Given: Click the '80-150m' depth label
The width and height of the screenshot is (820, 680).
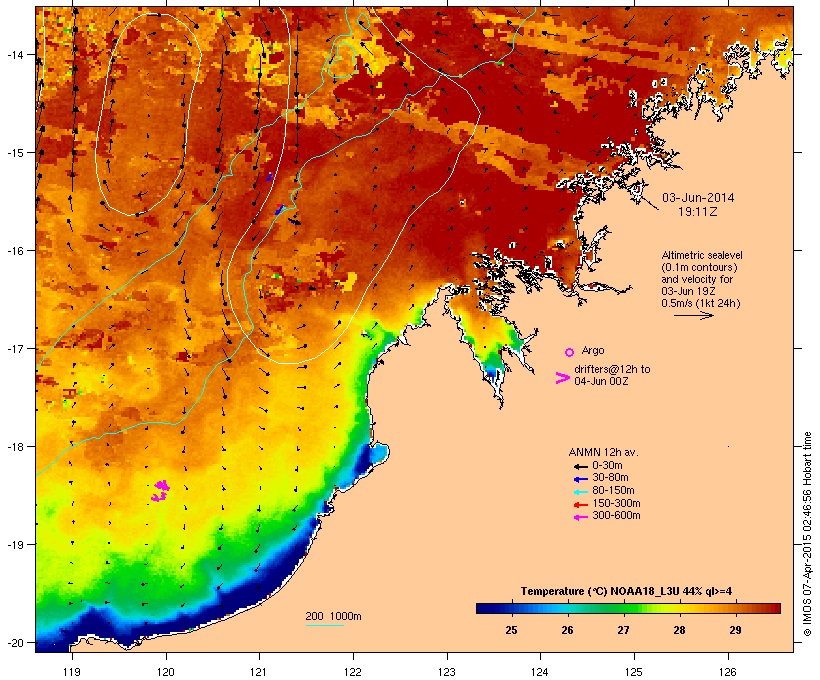Looking at the screenshot, I should (613, 491).
